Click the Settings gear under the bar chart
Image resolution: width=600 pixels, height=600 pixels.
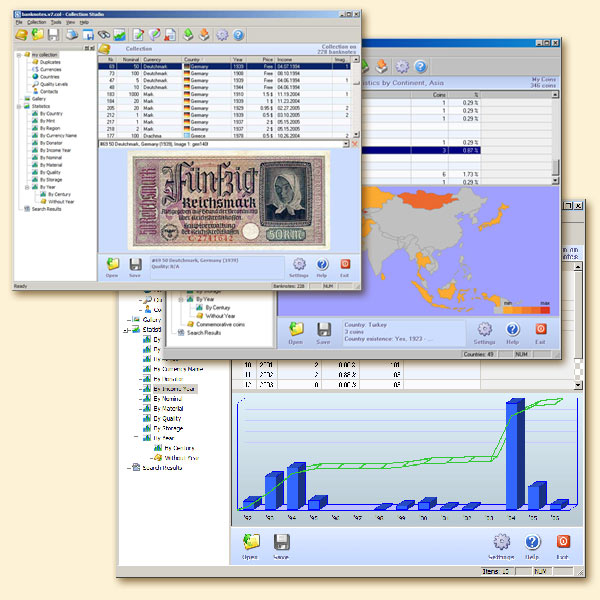[502, 542]
